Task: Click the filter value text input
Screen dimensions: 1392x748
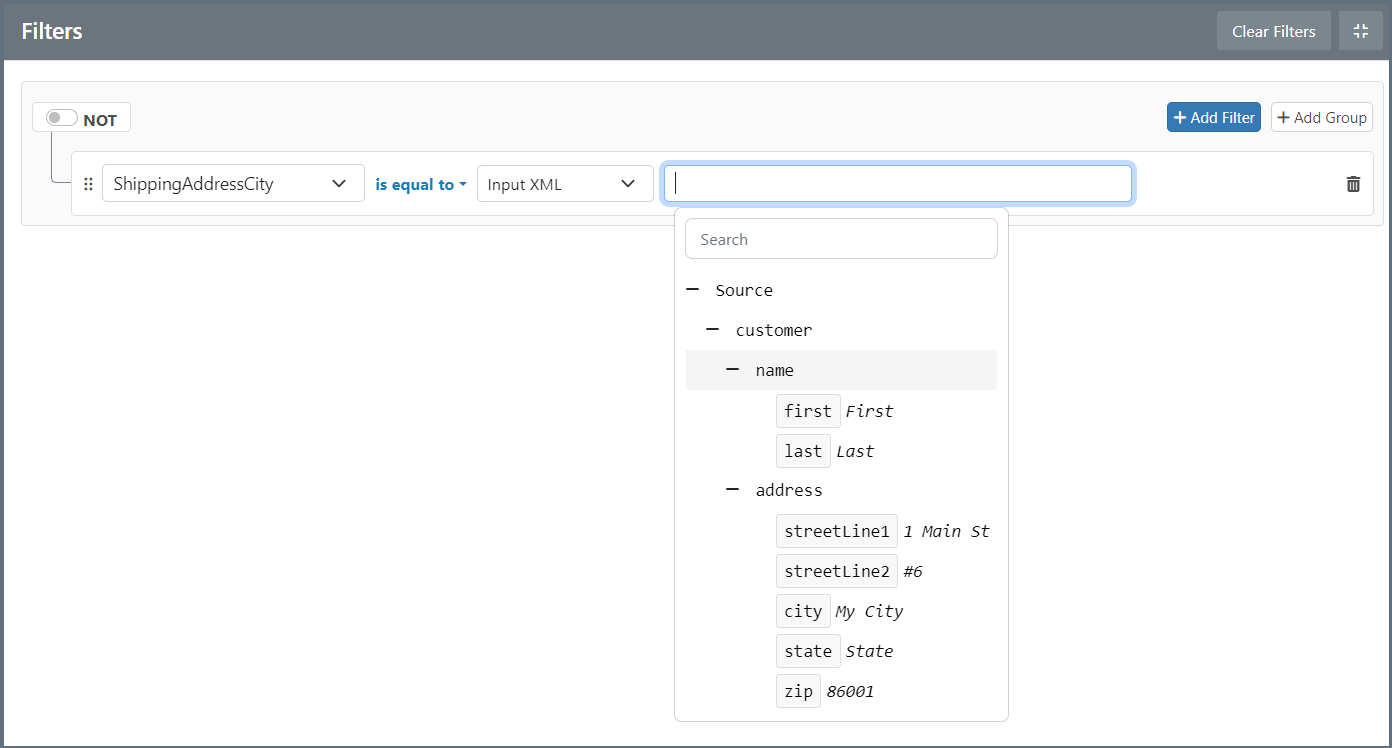Action: pyautogui.click(x=897, y=184)
